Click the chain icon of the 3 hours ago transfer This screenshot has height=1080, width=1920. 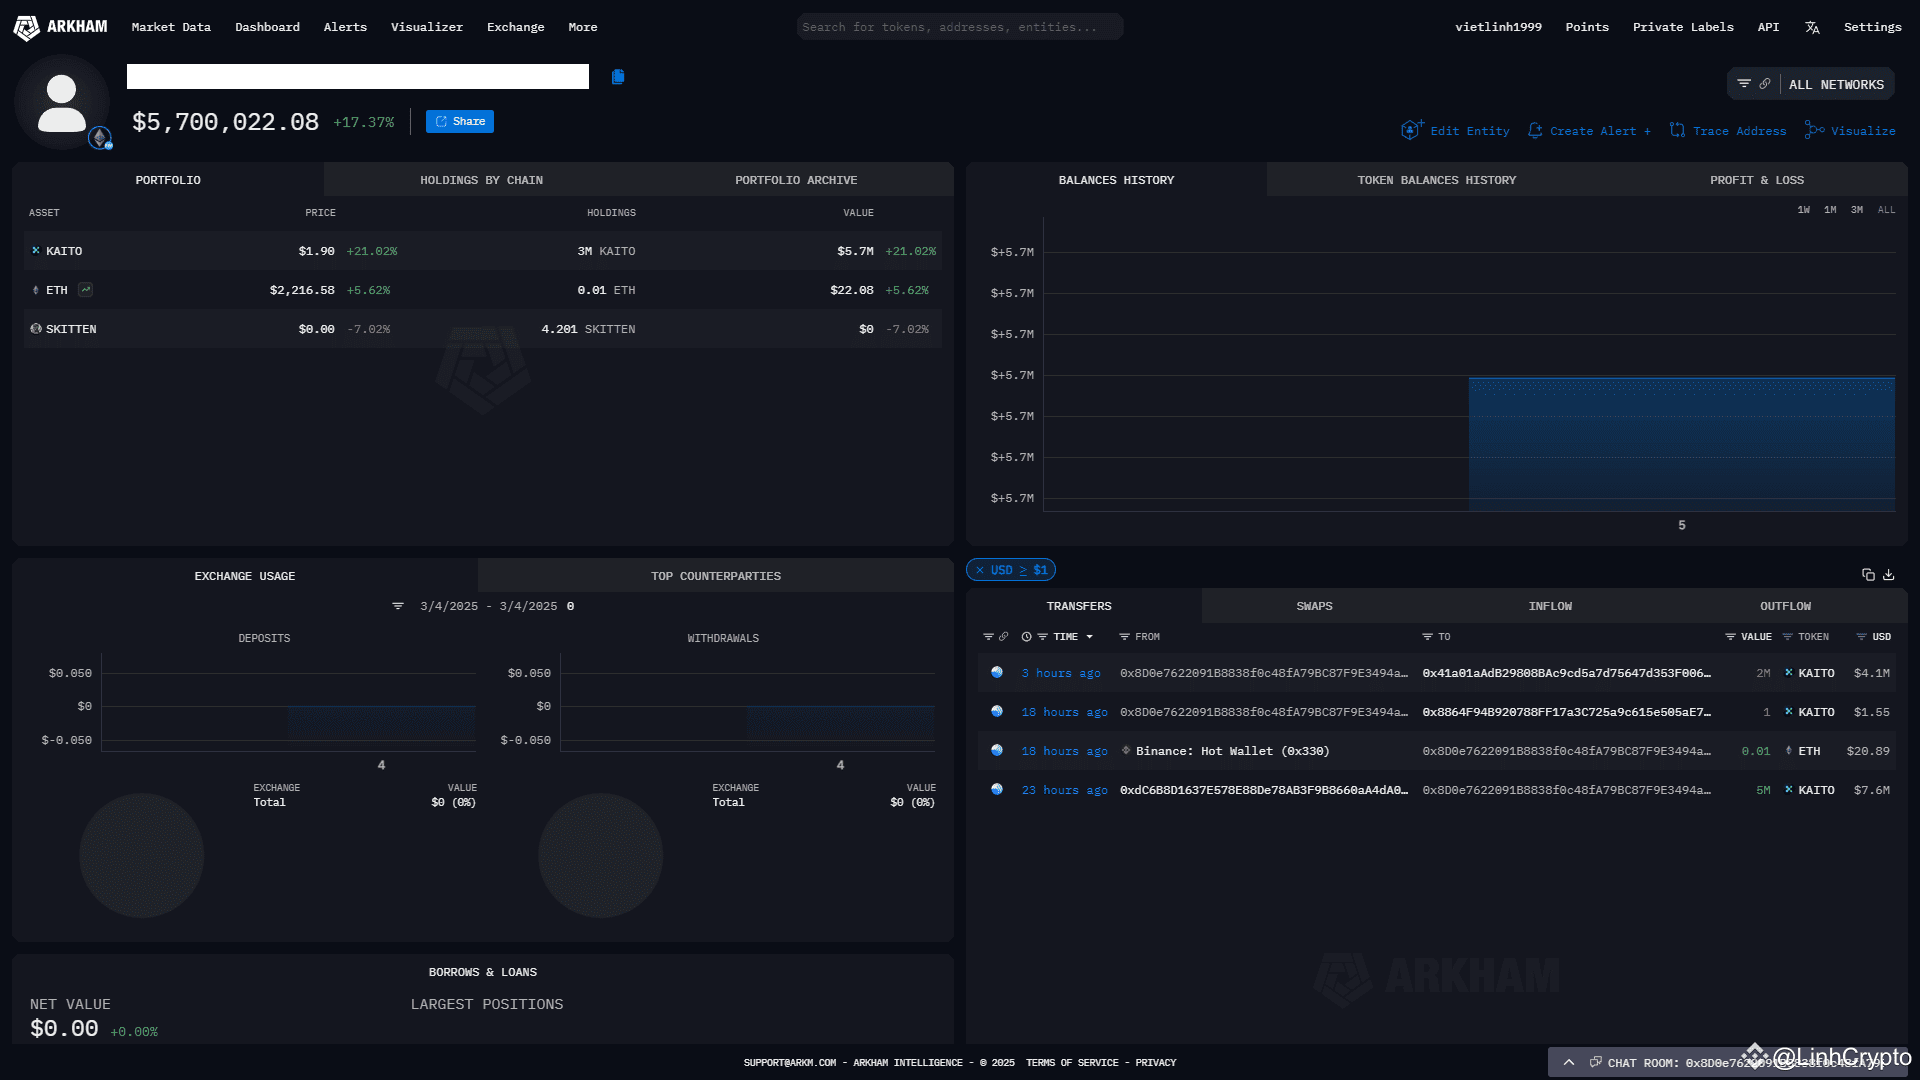(x=997, y=673)
